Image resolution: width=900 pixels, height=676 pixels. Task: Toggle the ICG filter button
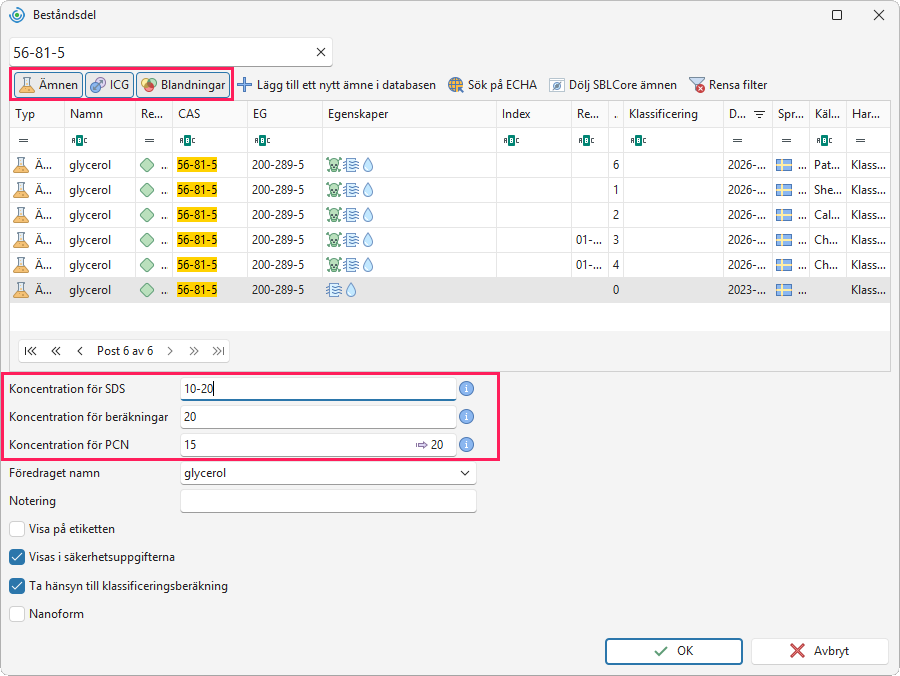click(x=110, y=85)
